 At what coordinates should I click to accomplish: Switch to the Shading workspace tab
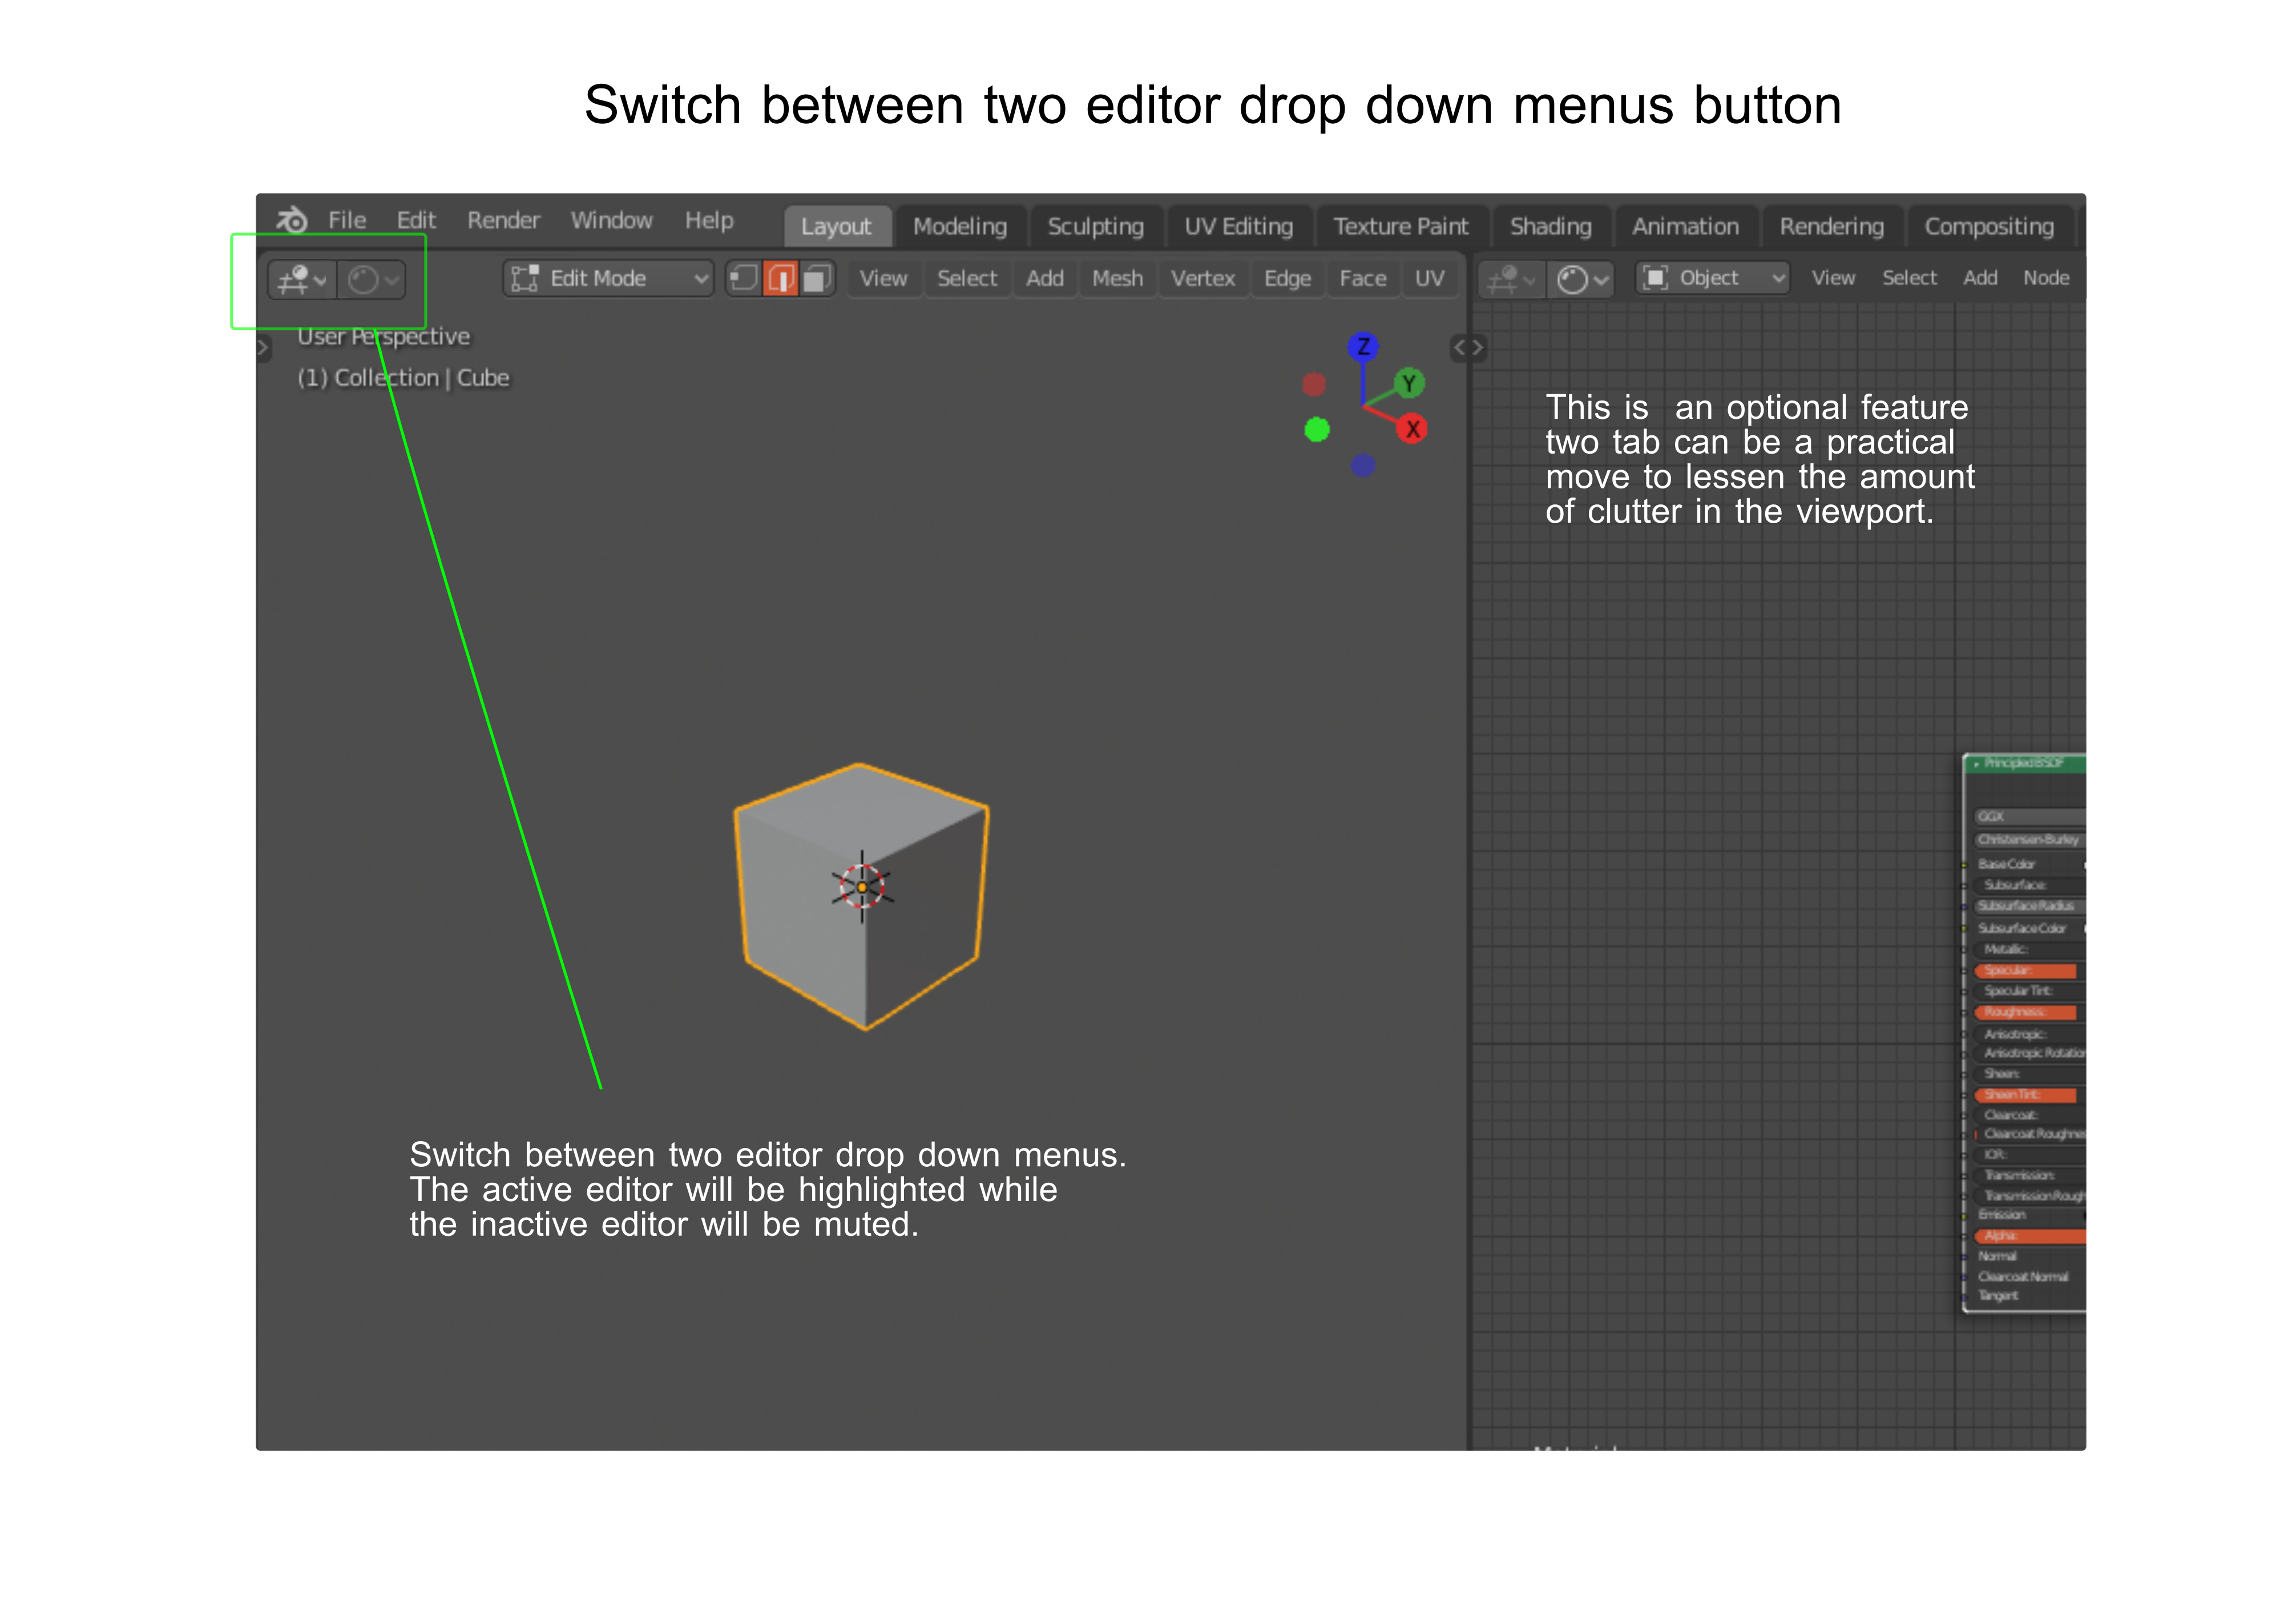tap(1551, 227)
